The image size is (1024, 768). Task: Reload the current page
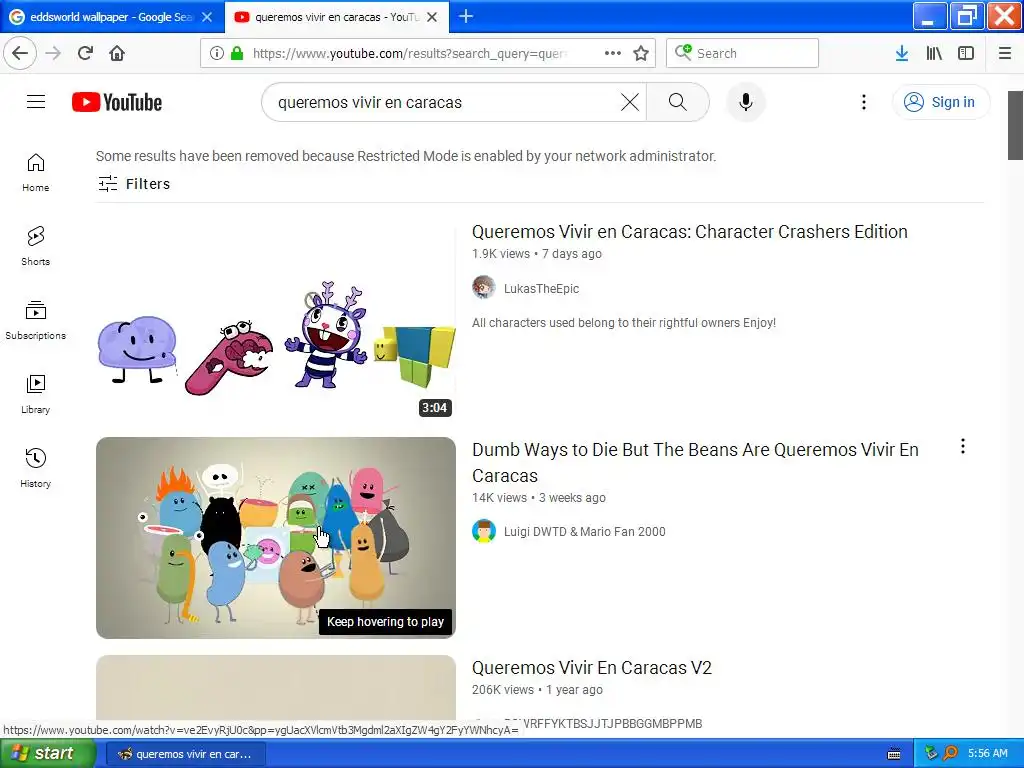86,53
